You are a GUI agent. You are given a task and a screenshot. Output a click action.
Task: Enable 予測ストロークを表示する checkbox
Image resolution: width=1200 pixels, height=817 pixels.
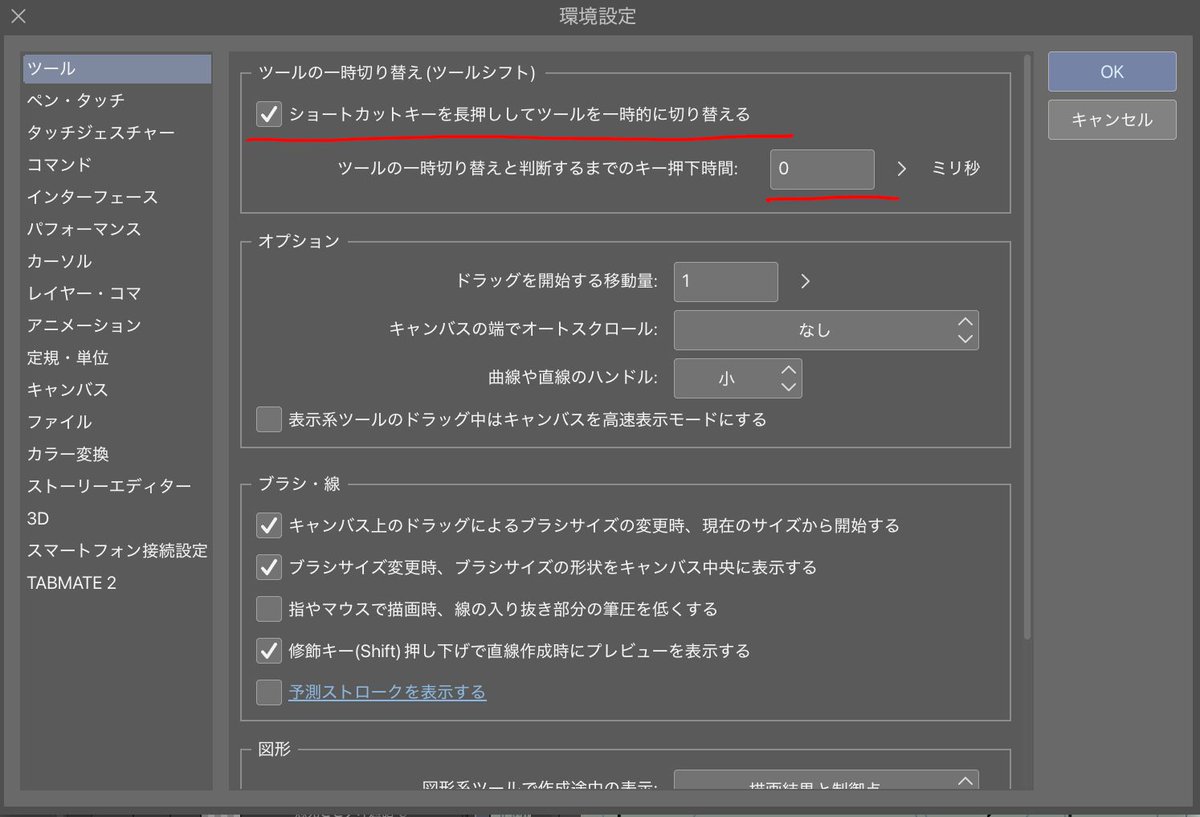click(269, 692)
